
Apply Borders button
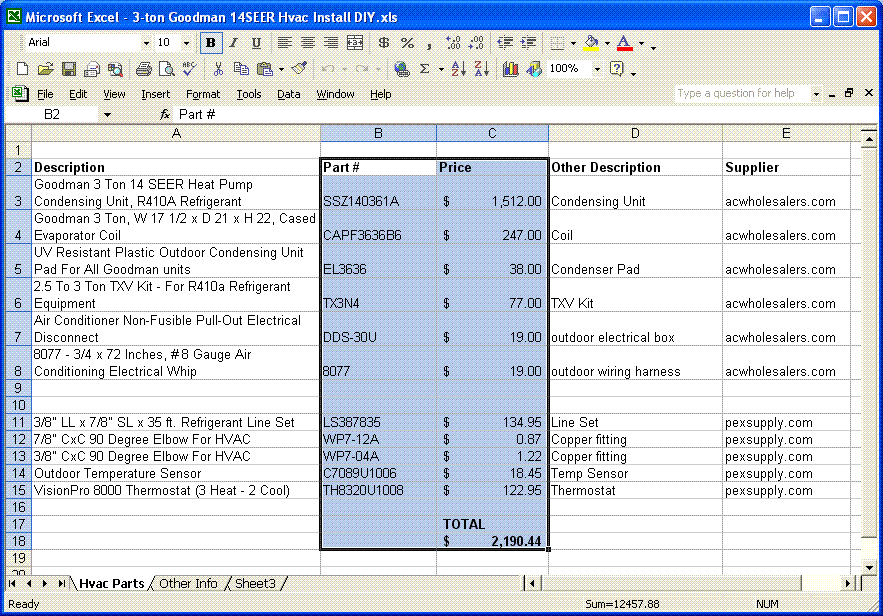(x=557, y=43)
